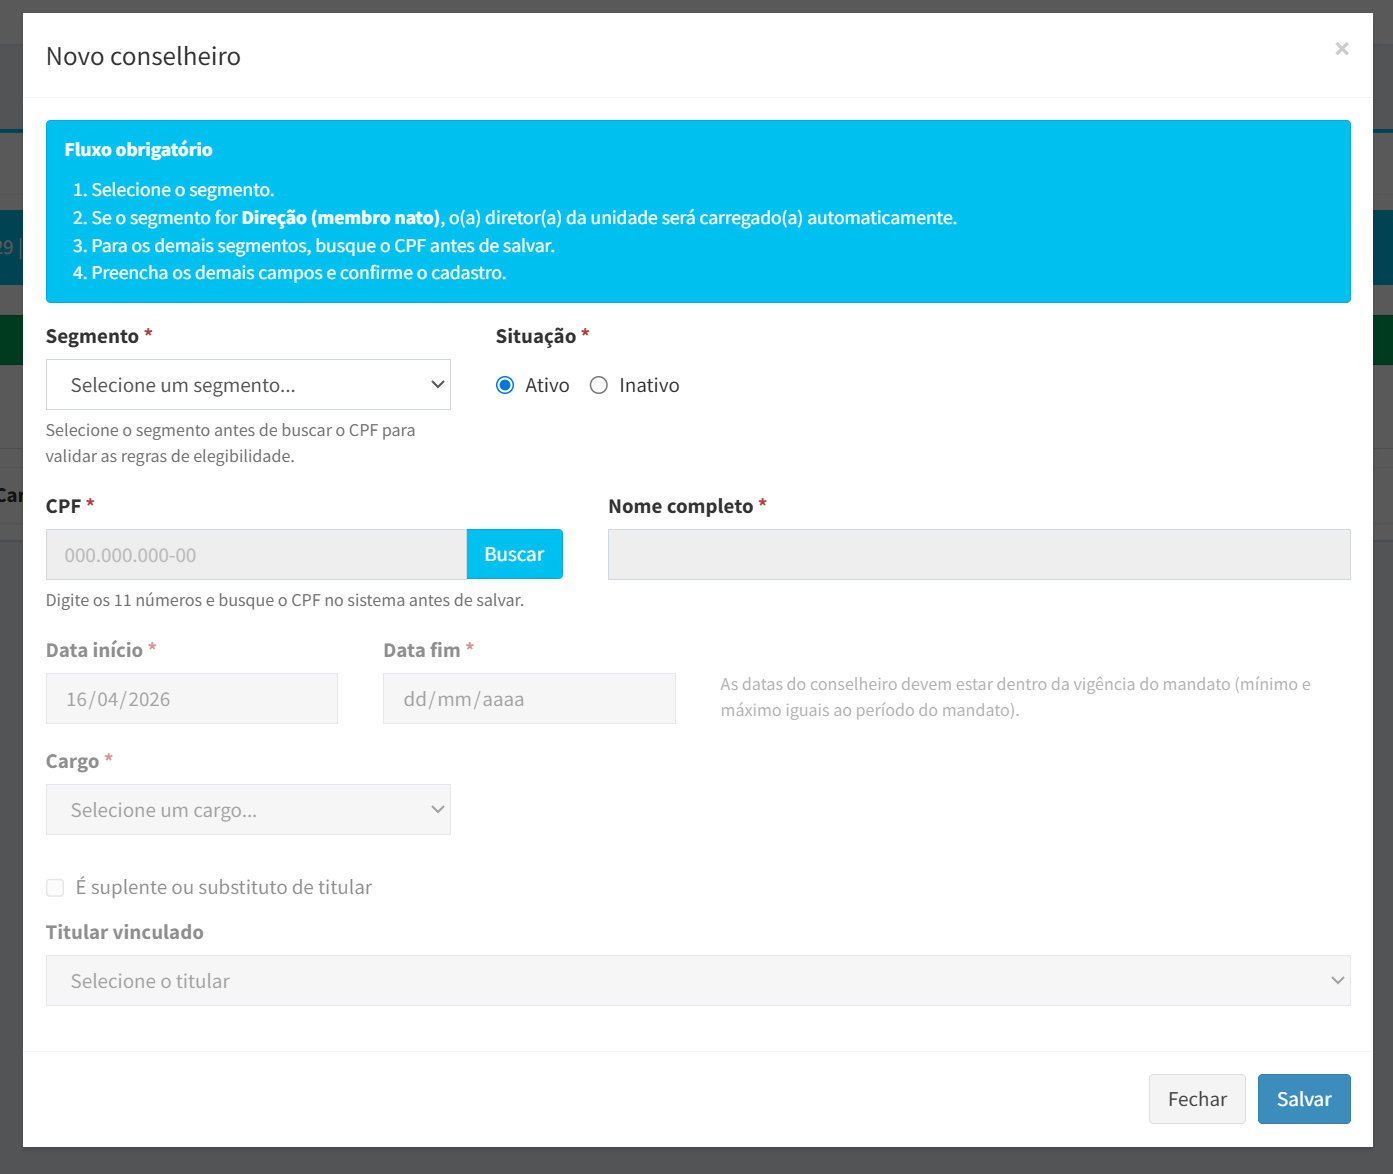The height and width of the screenshot is (1174, 1393).
Task: Click the Situação field label
Action: coord(536,337)
